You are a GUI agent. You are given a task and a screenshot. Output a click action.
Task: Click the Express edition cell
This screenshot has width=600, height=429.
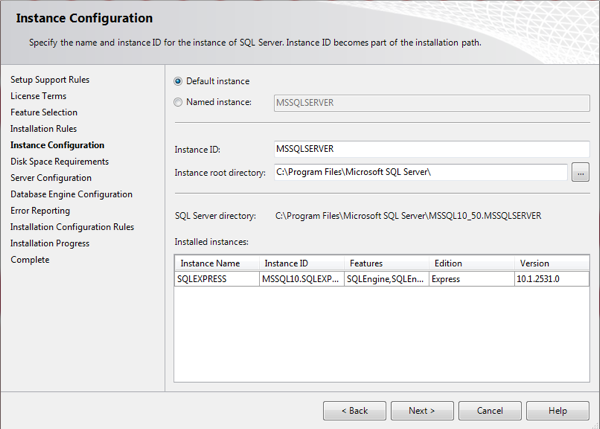pyautogui.click(x=472, y=279)
